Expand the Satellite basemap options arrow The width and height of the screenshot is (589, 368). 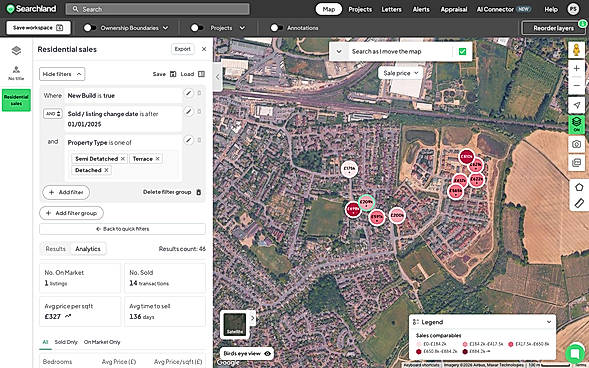coord(252,318)
